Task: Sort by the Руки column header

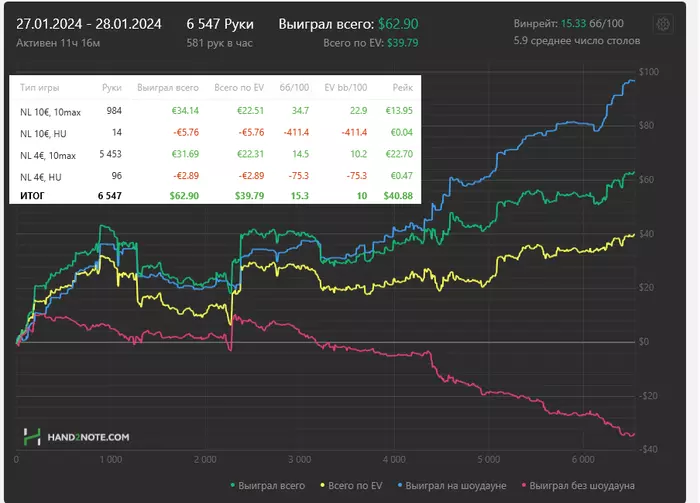Action: [112, 88]
